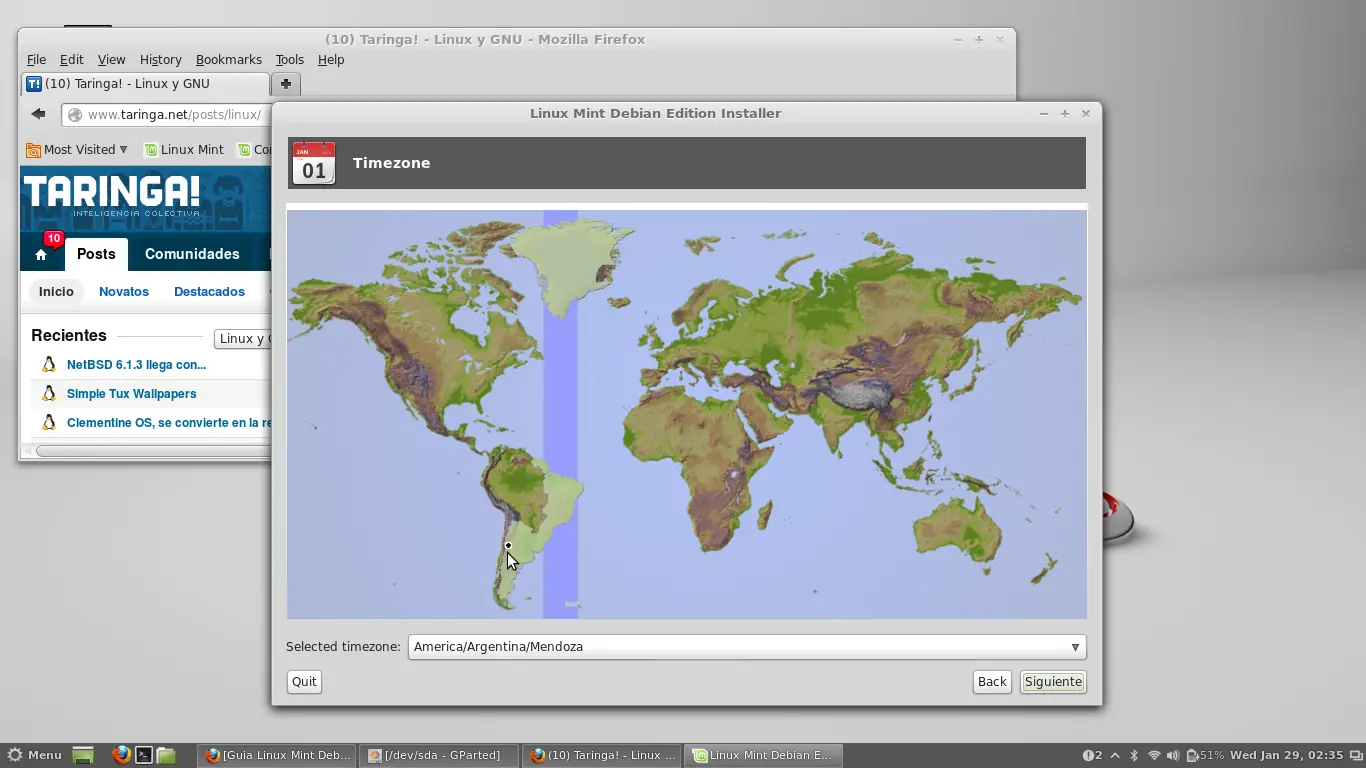
Task: Open the File menu in Firefox
Action: [36, 60]
